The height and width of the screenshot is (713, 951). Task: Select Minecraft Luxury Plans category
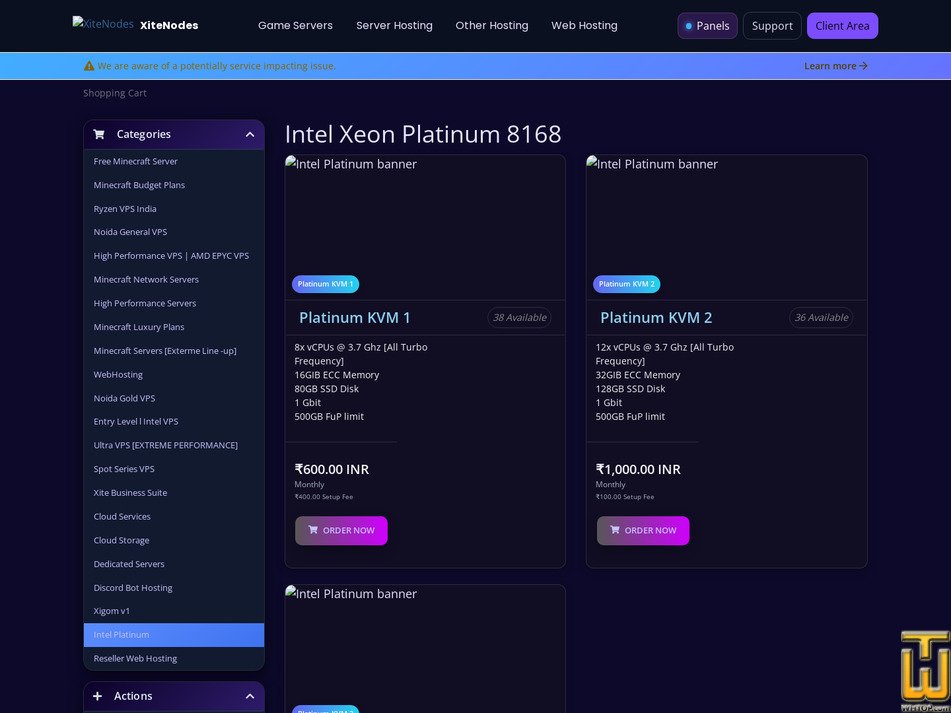point(173,327)
